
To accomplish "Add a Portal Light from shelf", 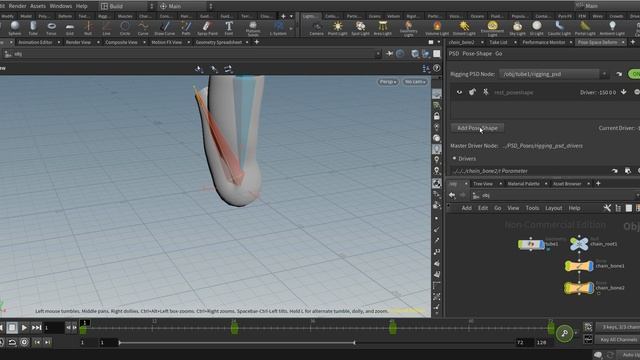I will pos(585,28).
